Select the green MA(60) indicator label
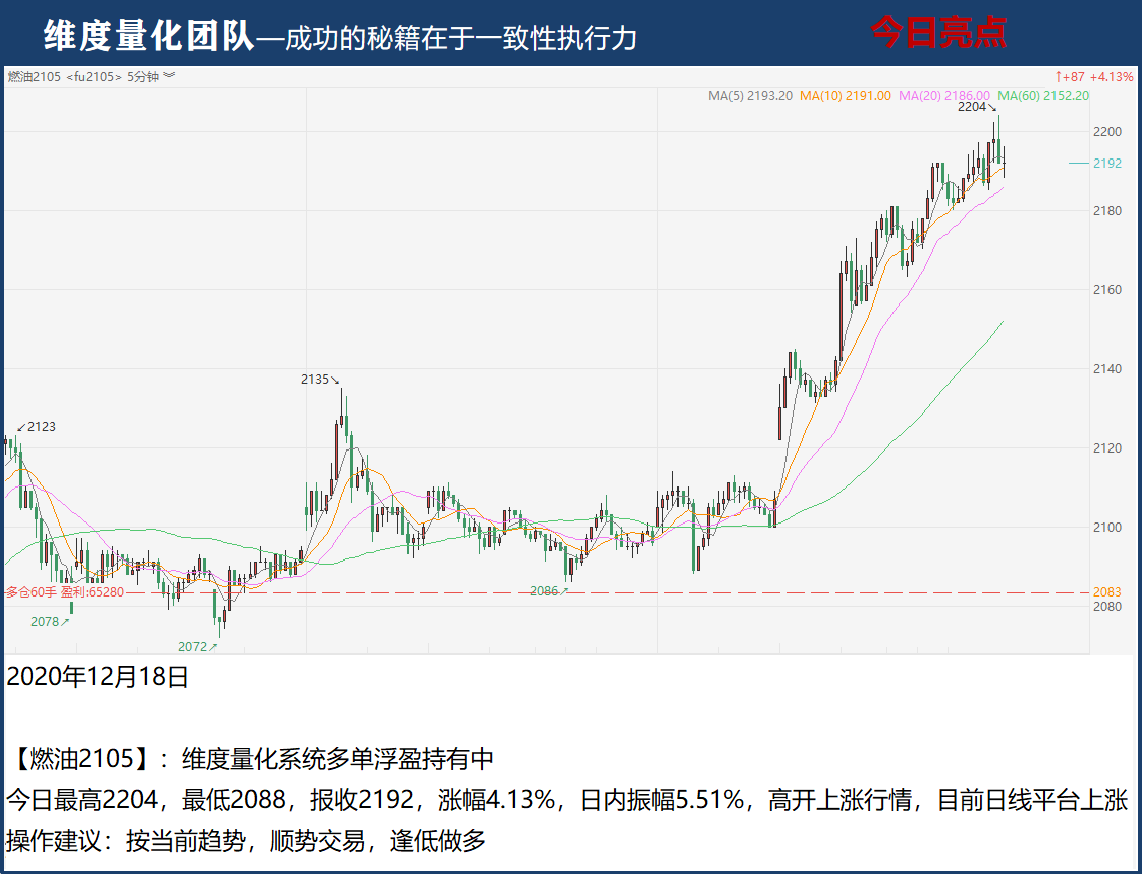The image size is (1142, 874). tap(1043, 96)
